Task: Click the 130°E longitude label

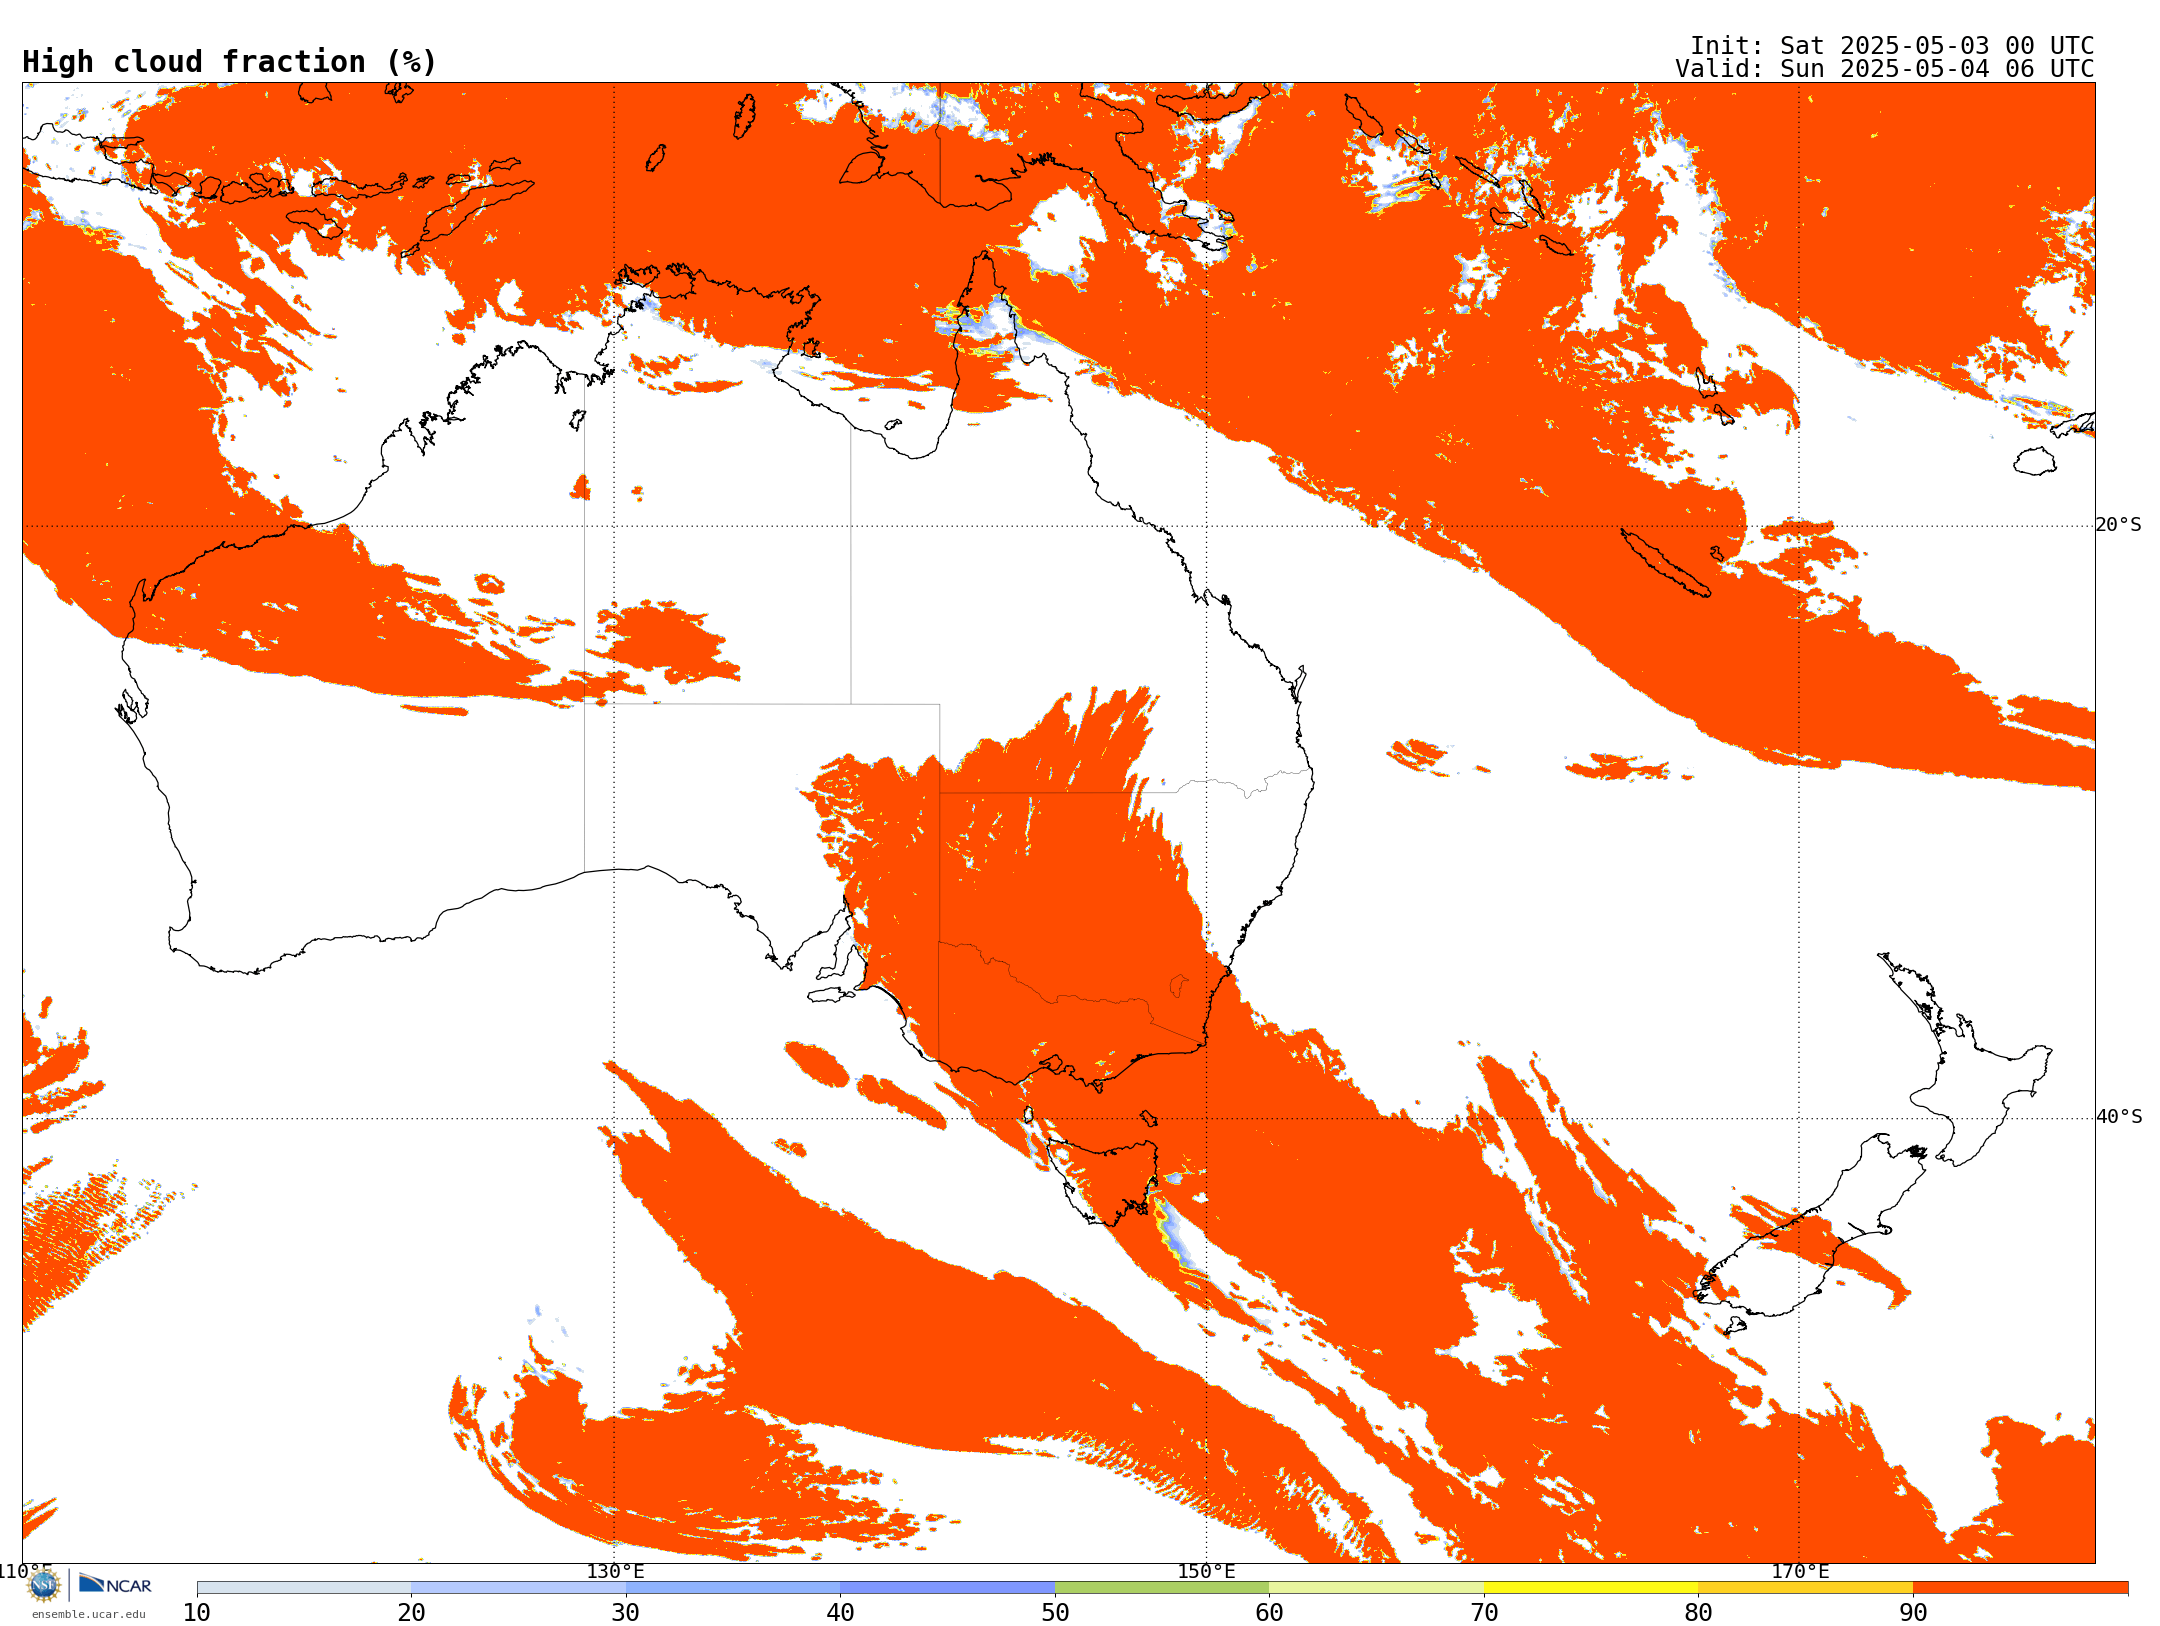Action: coord(615,1572)
